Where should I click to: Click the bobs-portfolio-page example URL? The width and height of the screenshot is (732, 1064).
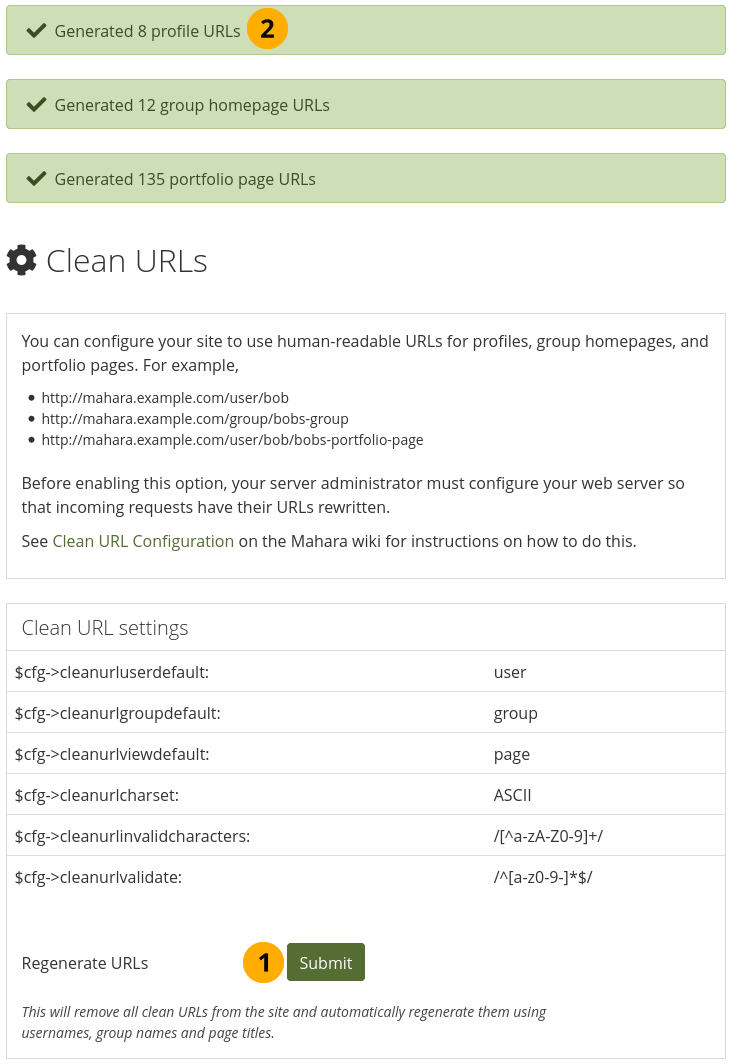pos(232,440)
